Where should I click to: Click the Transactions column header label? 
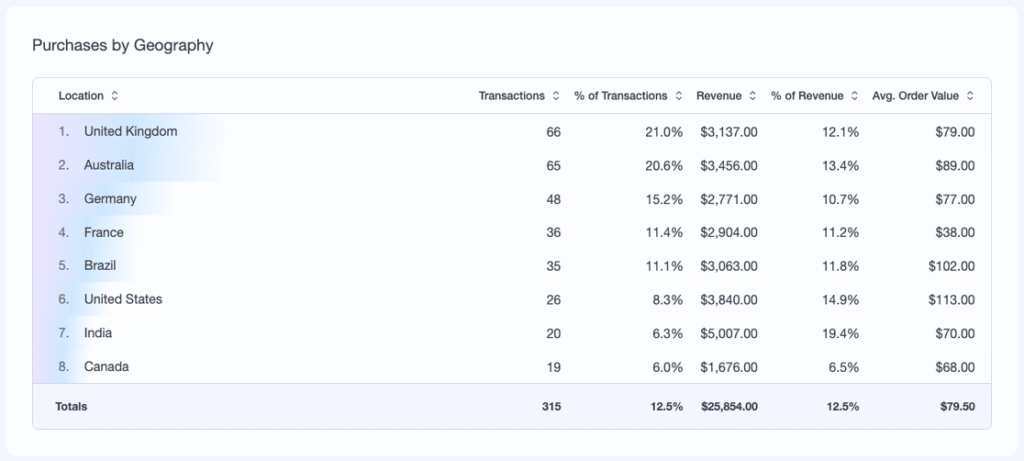pos(511,96)
